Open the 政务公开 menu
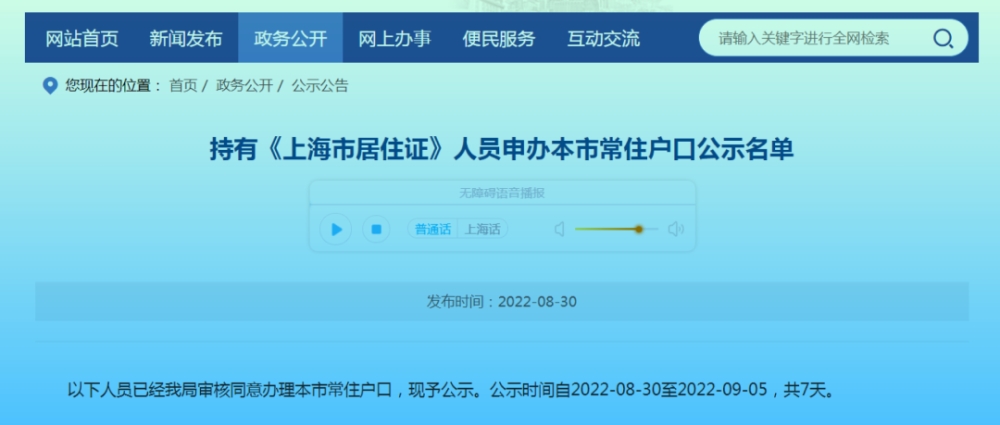 click(x=290, y=38)
